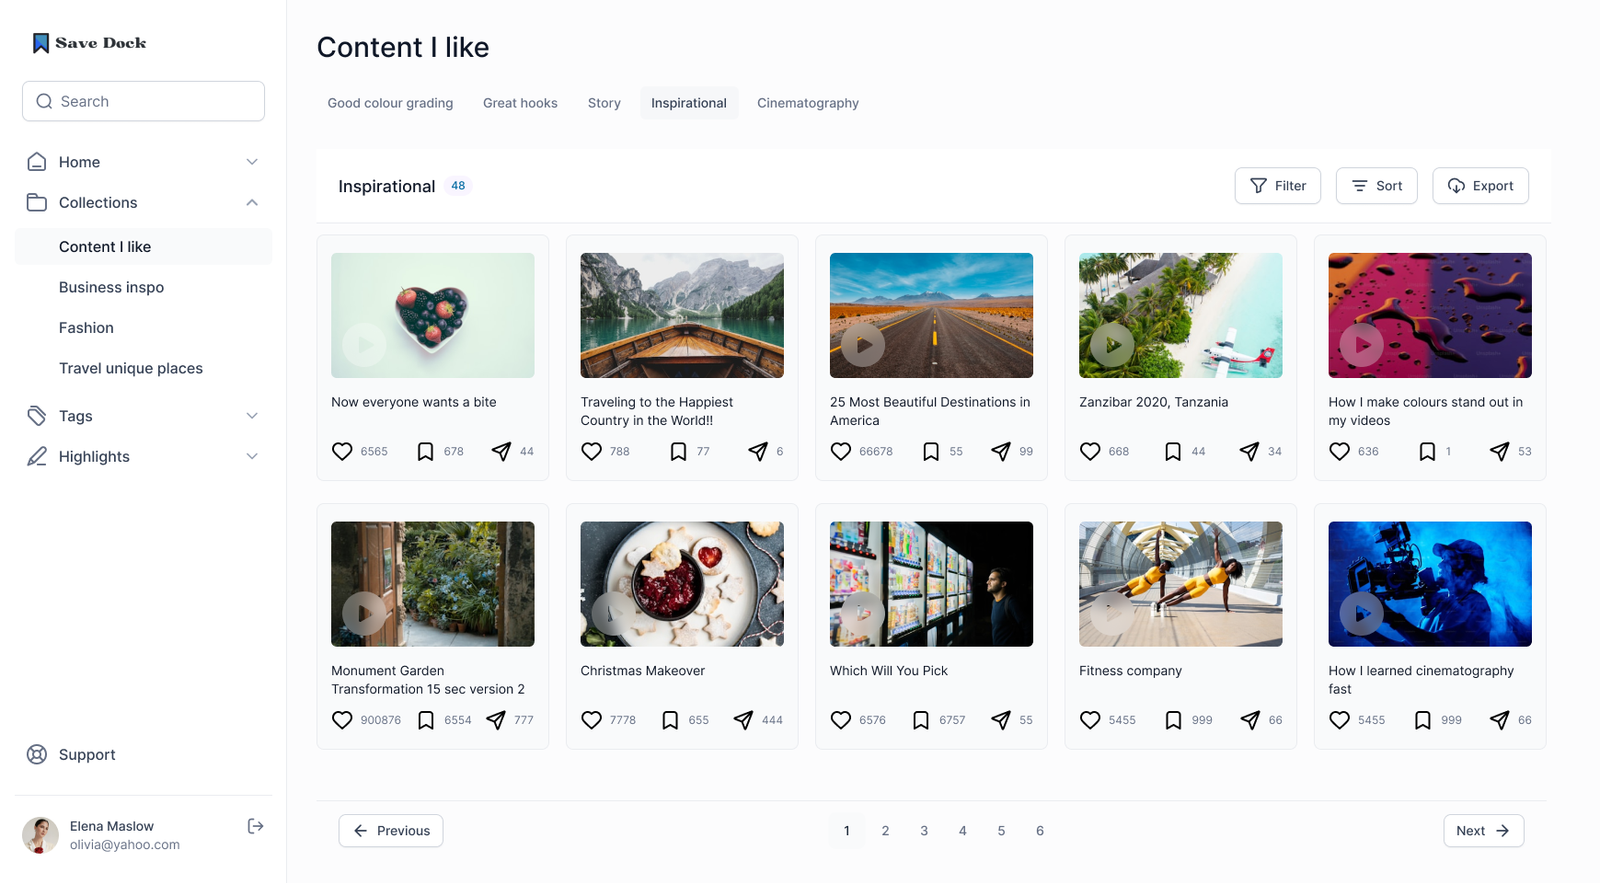Export the Inspirational collection
1600x883 pixels.
(1480, 186)
